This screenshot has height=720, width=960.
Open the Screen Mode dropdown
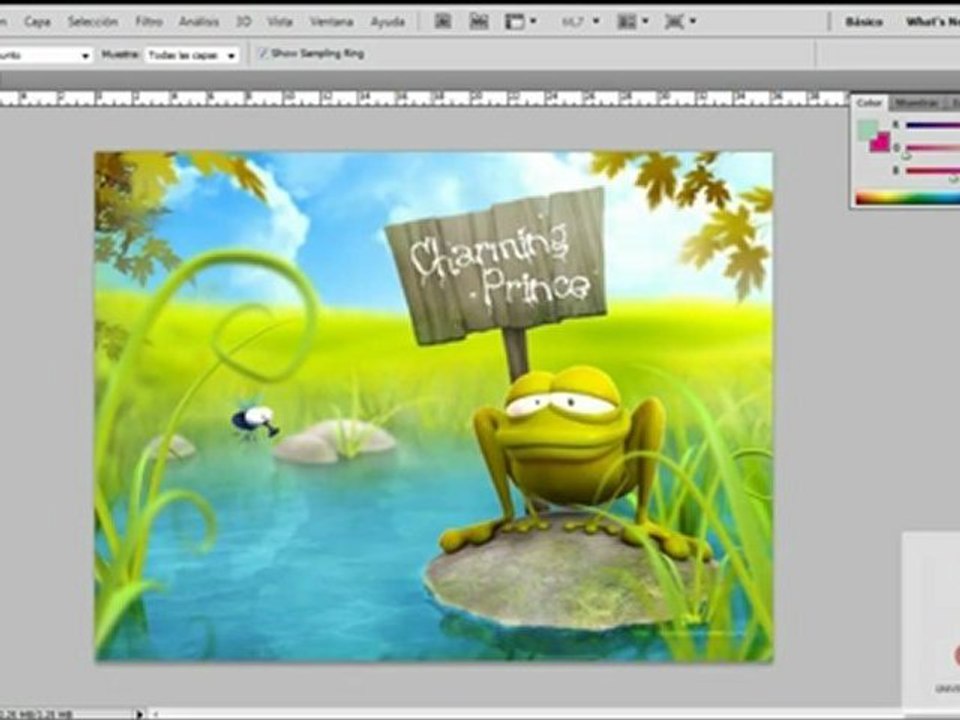[x=680, y=21]
